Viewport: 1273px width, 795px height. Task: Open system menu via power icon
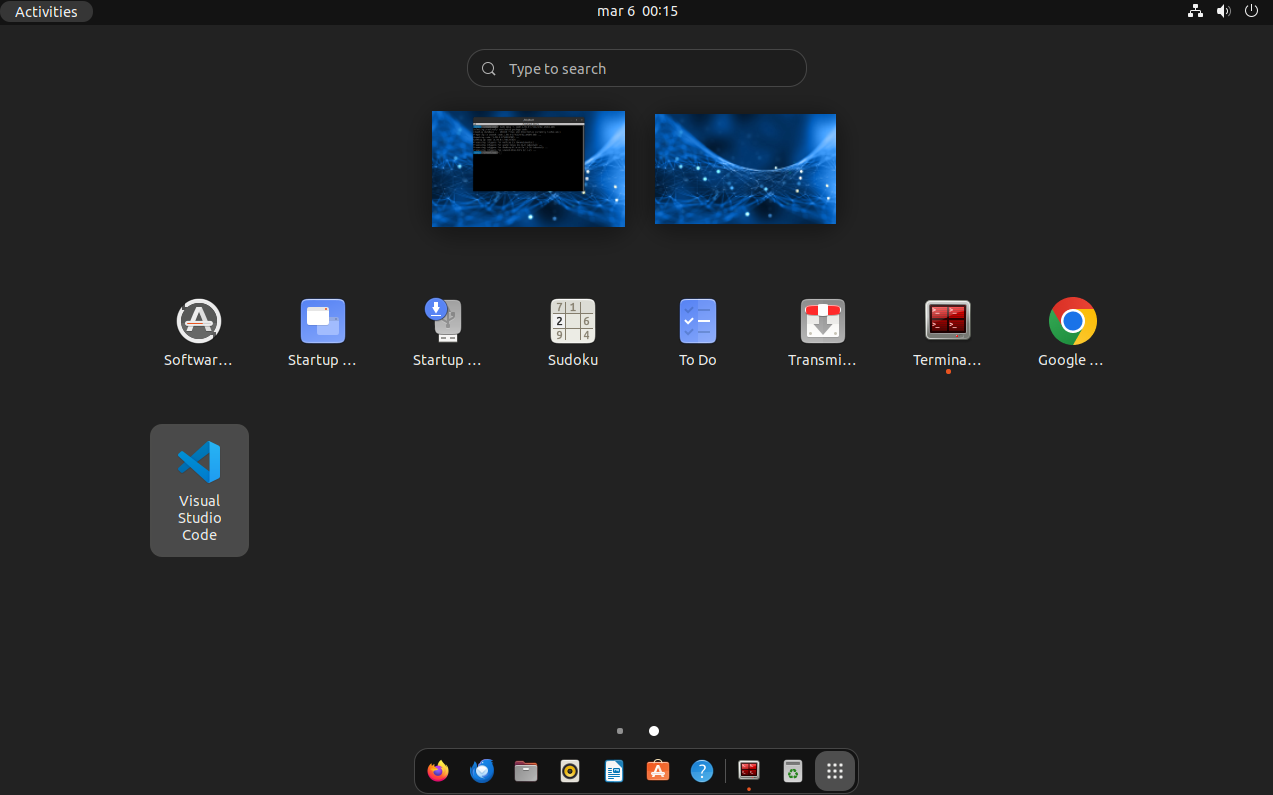[1251, 11]
